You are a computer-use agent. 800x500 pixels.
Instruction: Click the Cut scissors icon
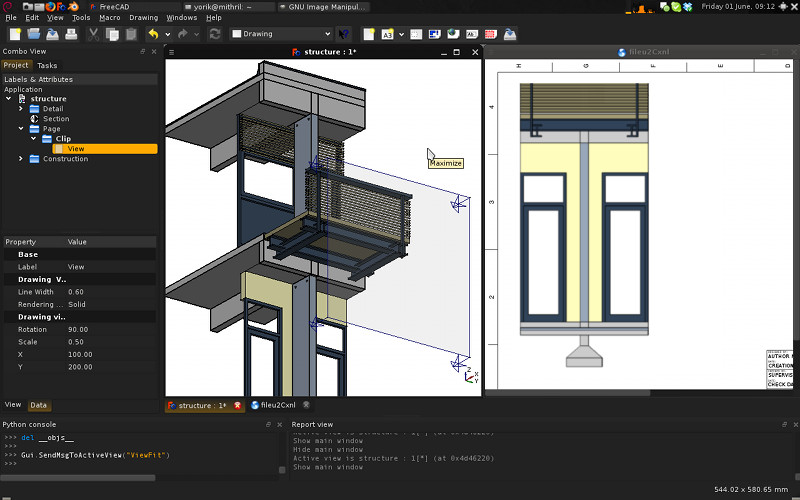(93, 34)
